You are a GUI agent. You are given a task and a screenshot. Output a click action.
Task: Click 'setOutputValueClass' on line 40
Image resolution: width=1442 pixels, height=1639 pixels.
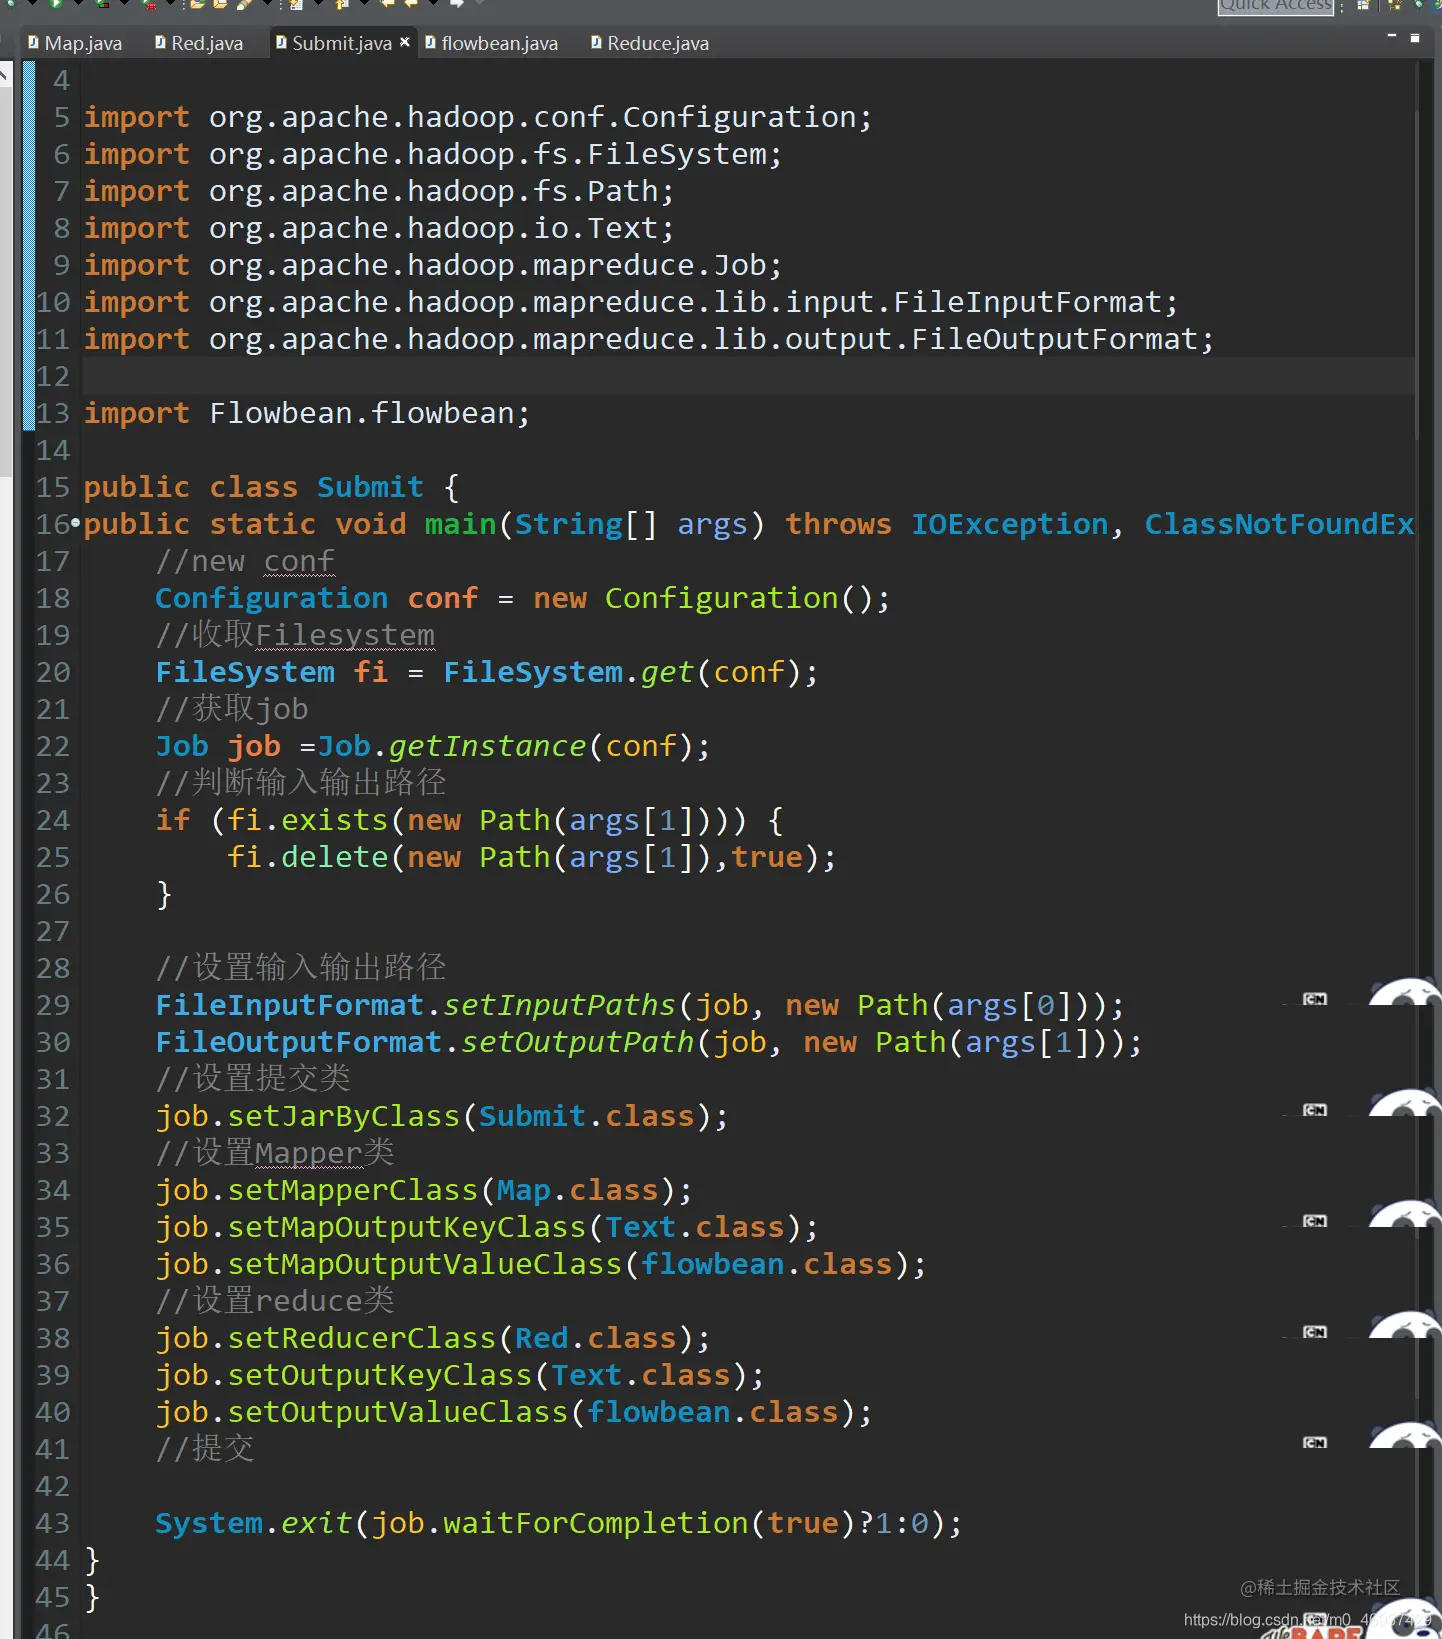(397, 1412)
